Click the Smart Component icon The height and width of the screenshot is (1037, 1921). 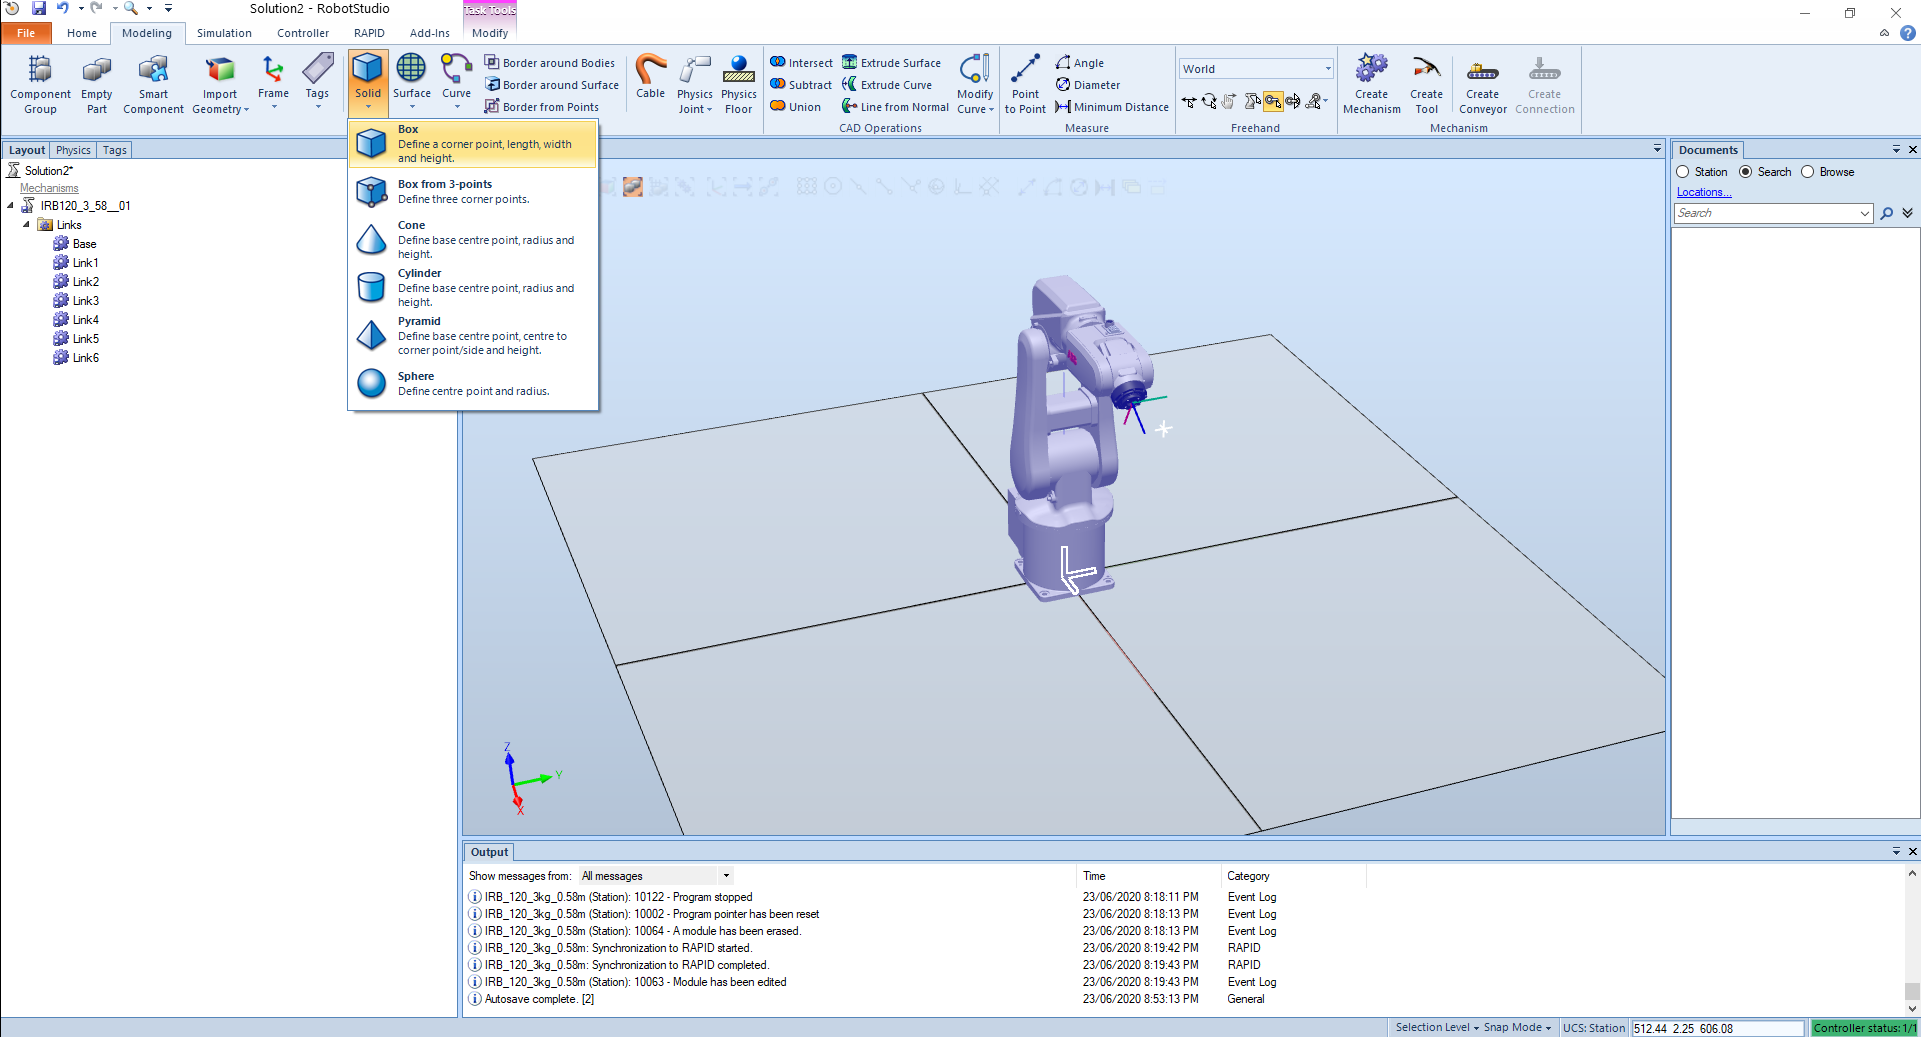pos(153,83)
